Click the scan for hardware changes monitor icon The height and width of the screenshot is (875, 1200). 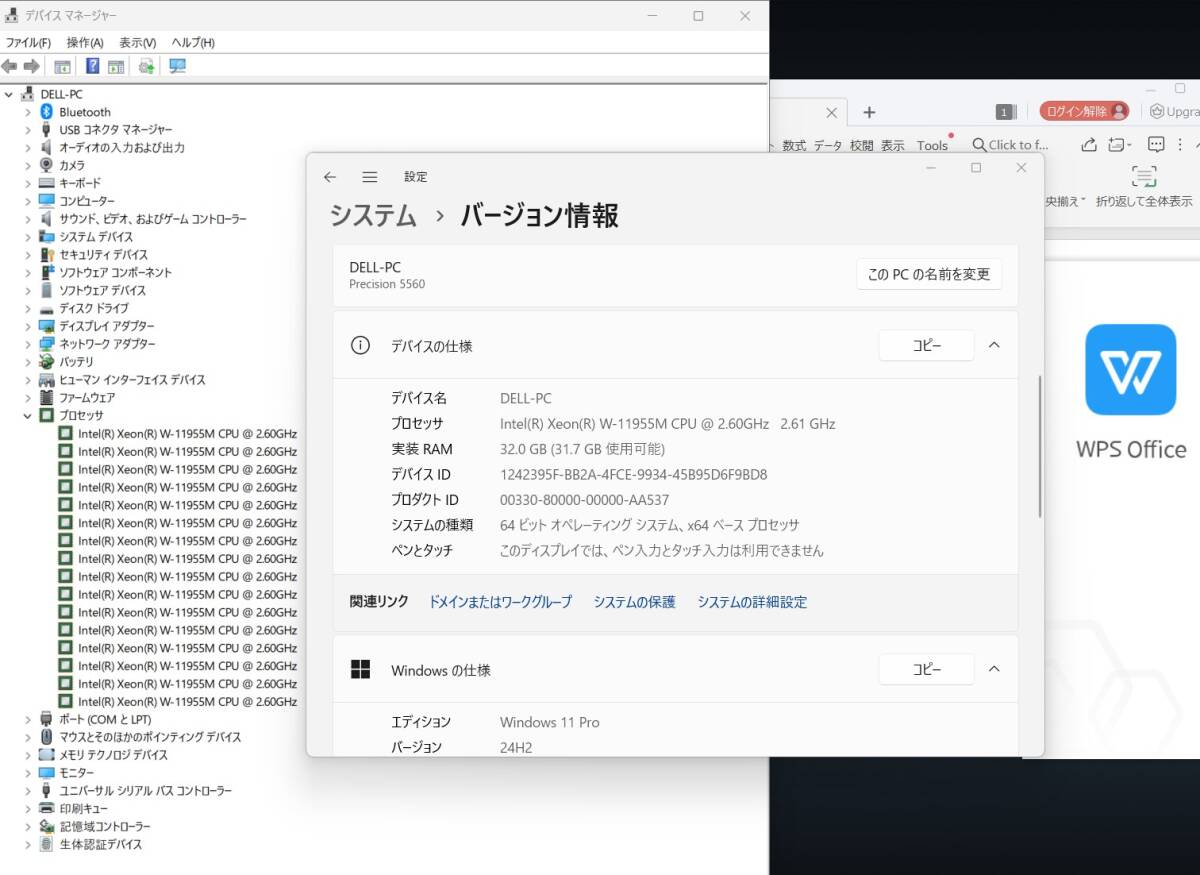177,66
